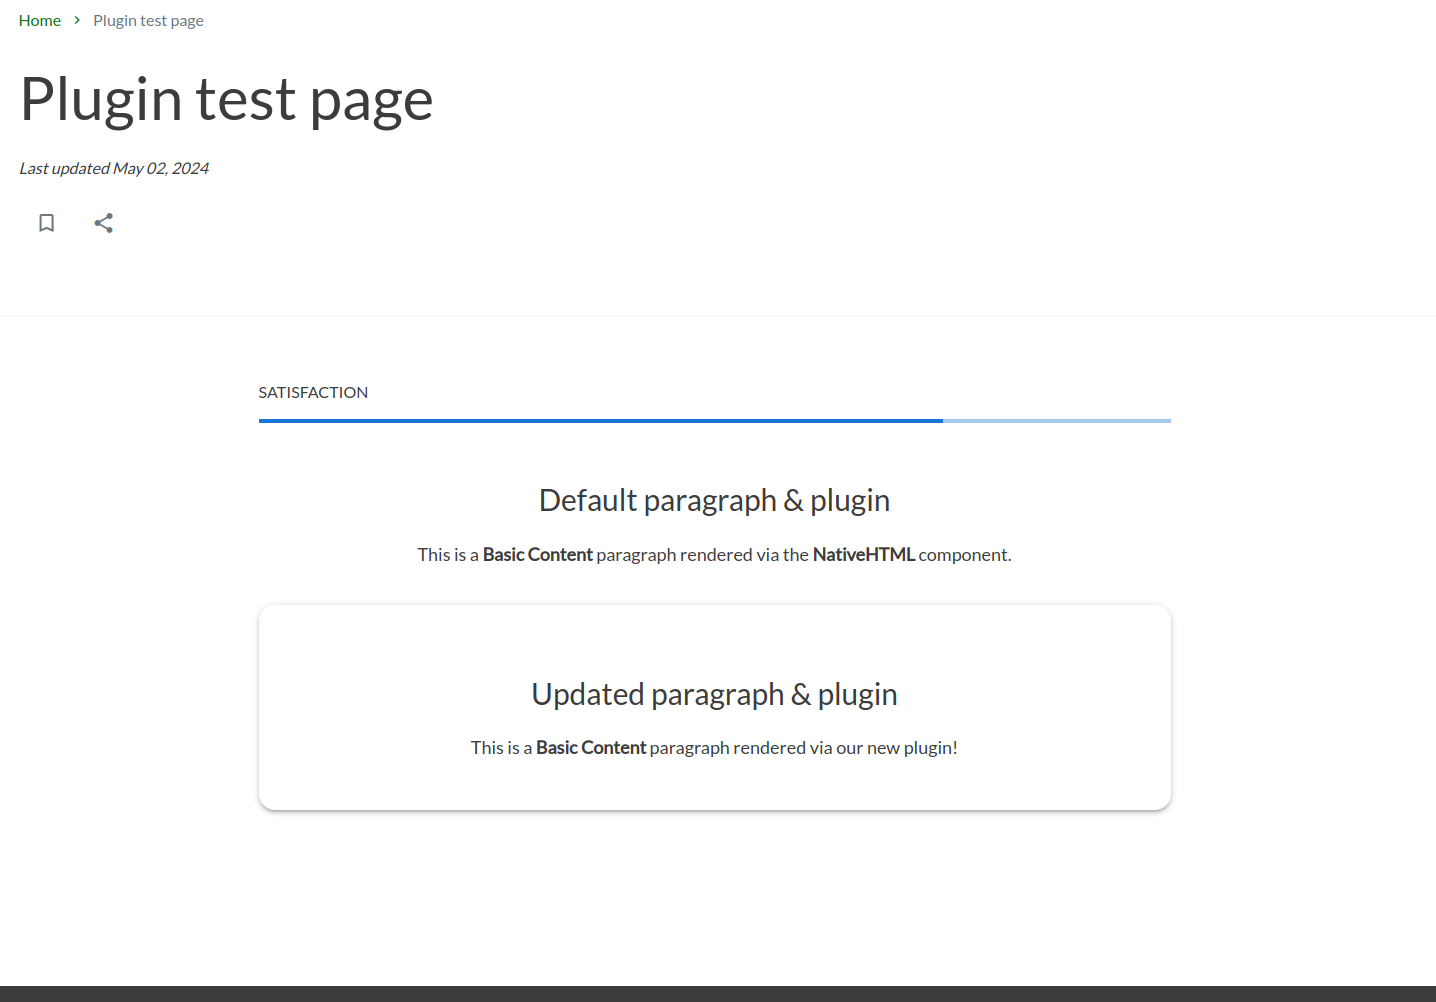Open the Home link in the breadcrumb
This screenshot has width=1436, height=1002.
39,20
